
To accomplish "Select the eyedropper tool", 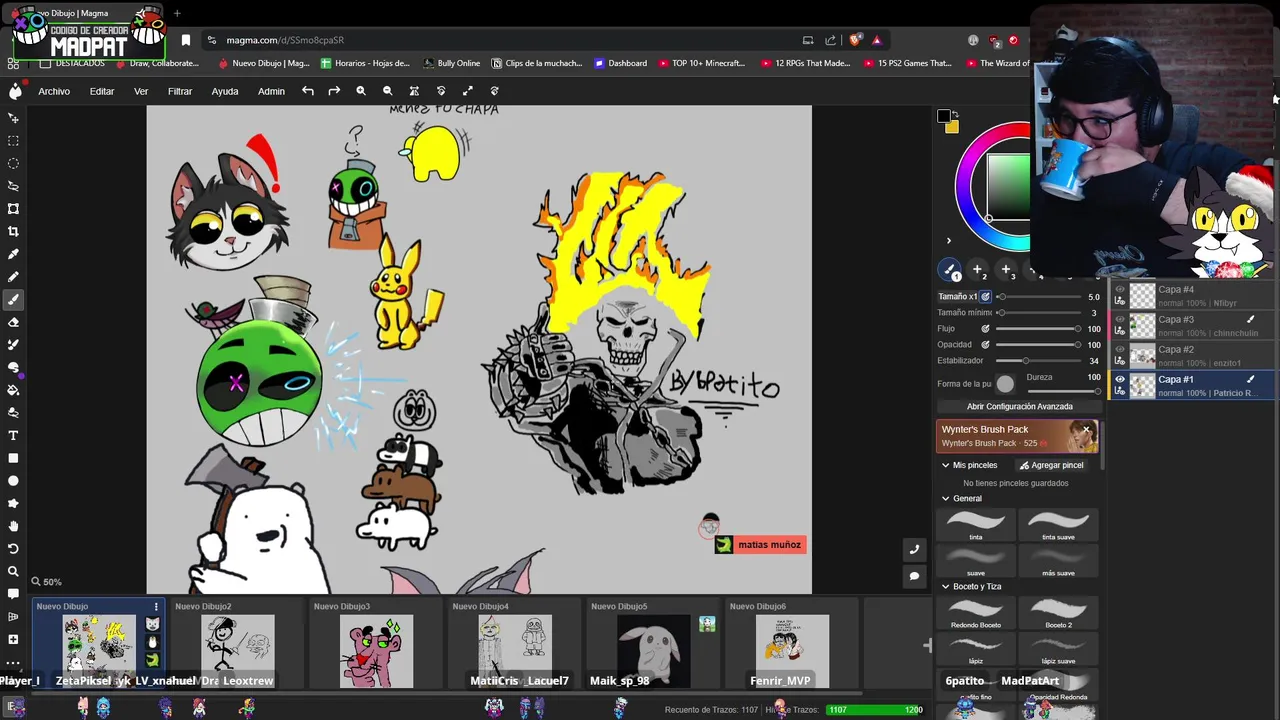I will 13,254.
